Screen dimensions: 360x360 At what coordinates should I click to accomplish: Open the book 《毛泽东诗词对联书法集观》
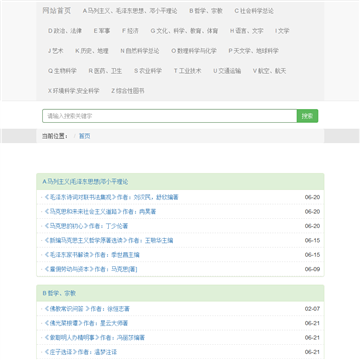click(111, 197)
